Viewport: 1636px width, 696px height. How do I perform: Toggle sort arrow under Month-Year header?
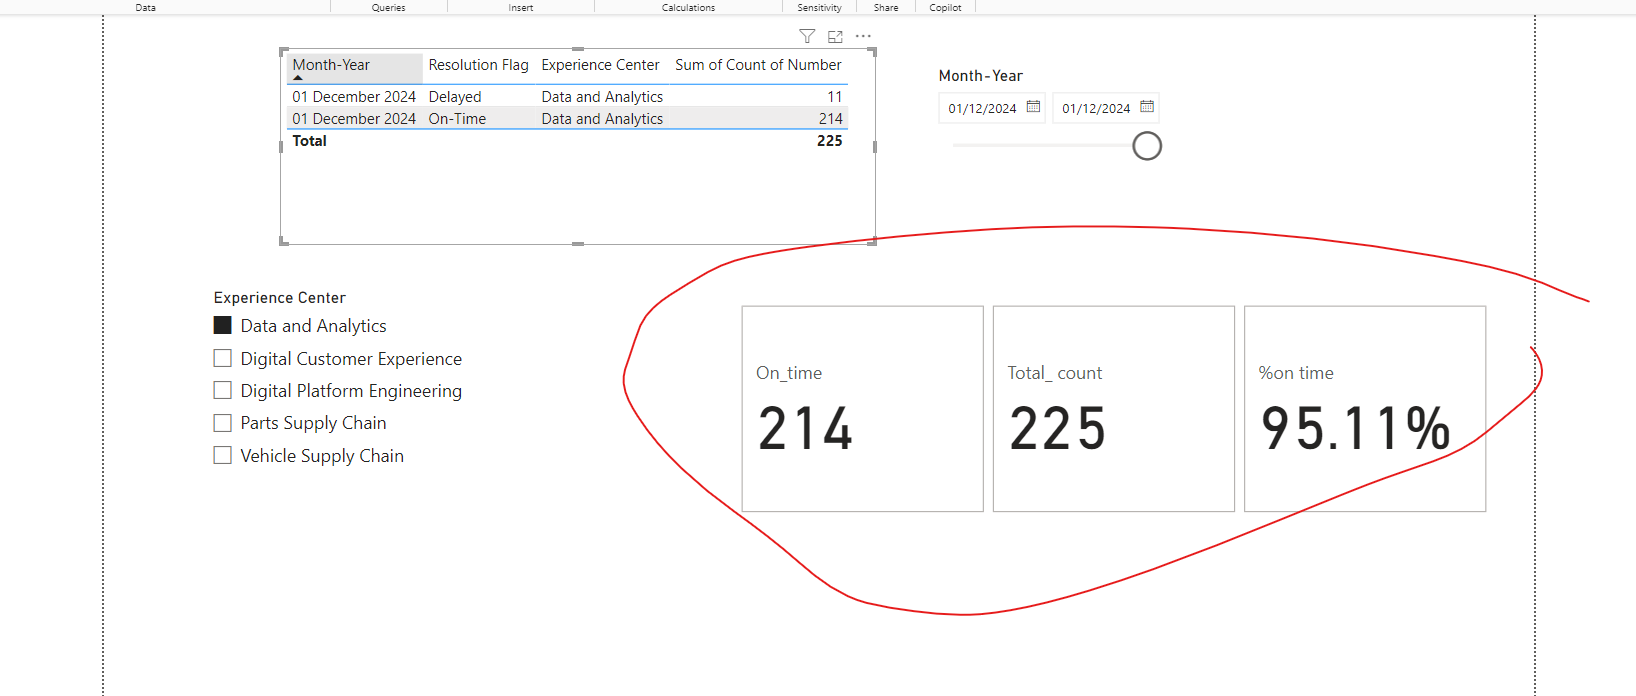pos(298,78)
